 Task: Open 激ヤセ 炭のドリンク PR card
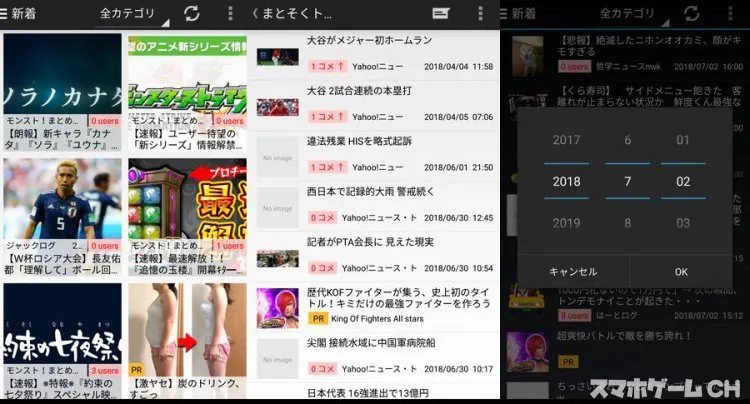pos(187,341)
